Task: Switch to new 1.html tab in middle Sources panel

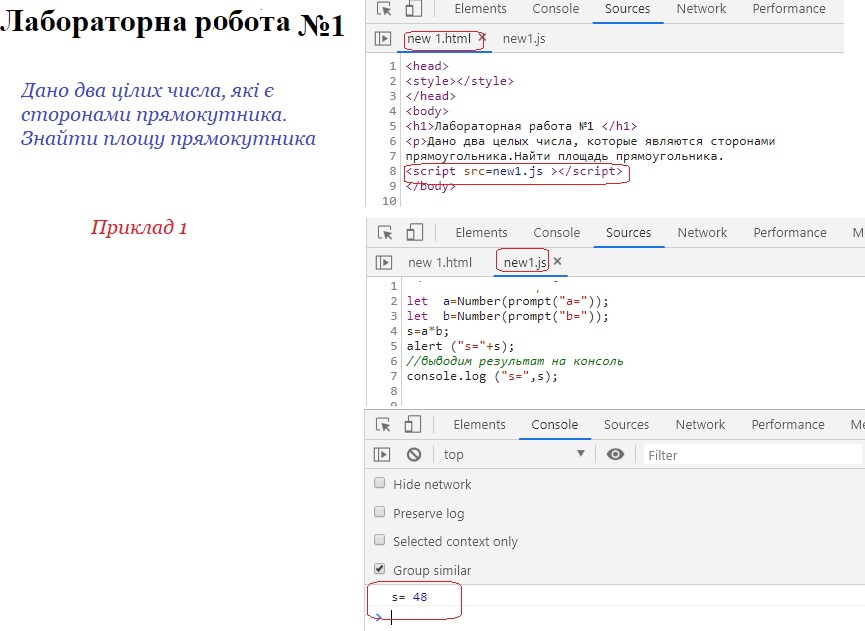Action: [439, 262]
